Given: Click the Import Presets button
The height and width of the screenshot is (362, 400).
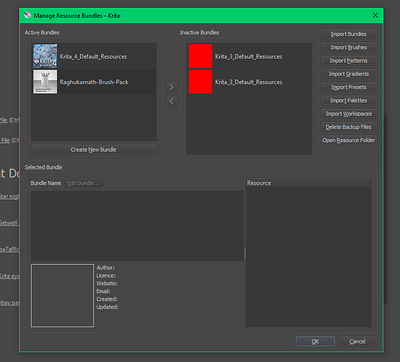Looking at the screenshot, I should click(349, 87).
